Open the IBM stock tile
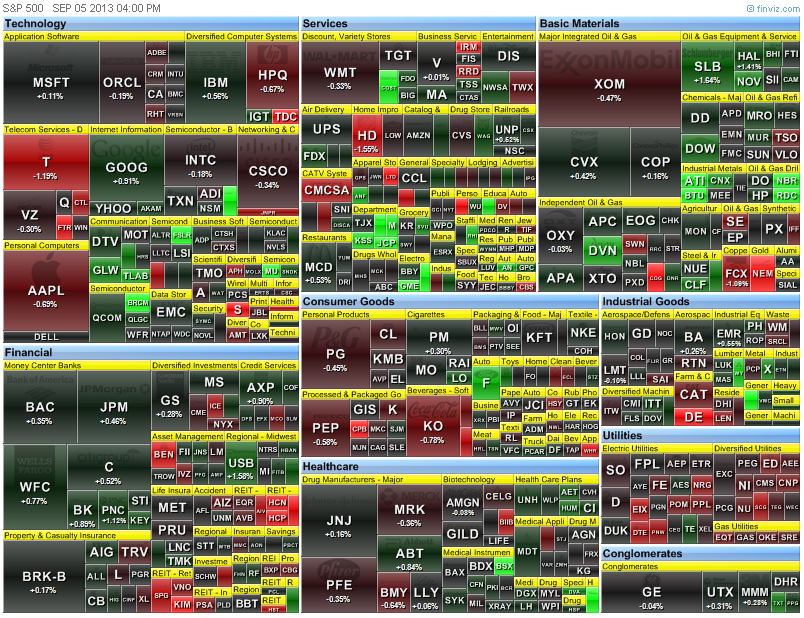804x618 pixels. click(x=215, y=83)
